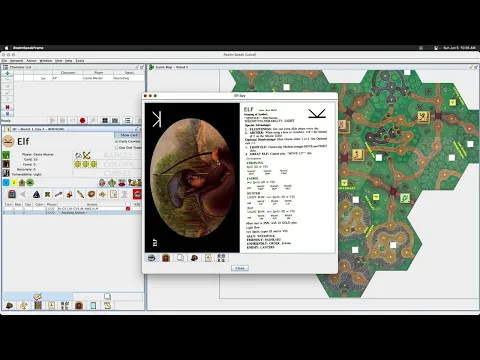Screen dimensions: 480x360
Task: Click the Elf portrait image in dialog
Action: [192, 178]
